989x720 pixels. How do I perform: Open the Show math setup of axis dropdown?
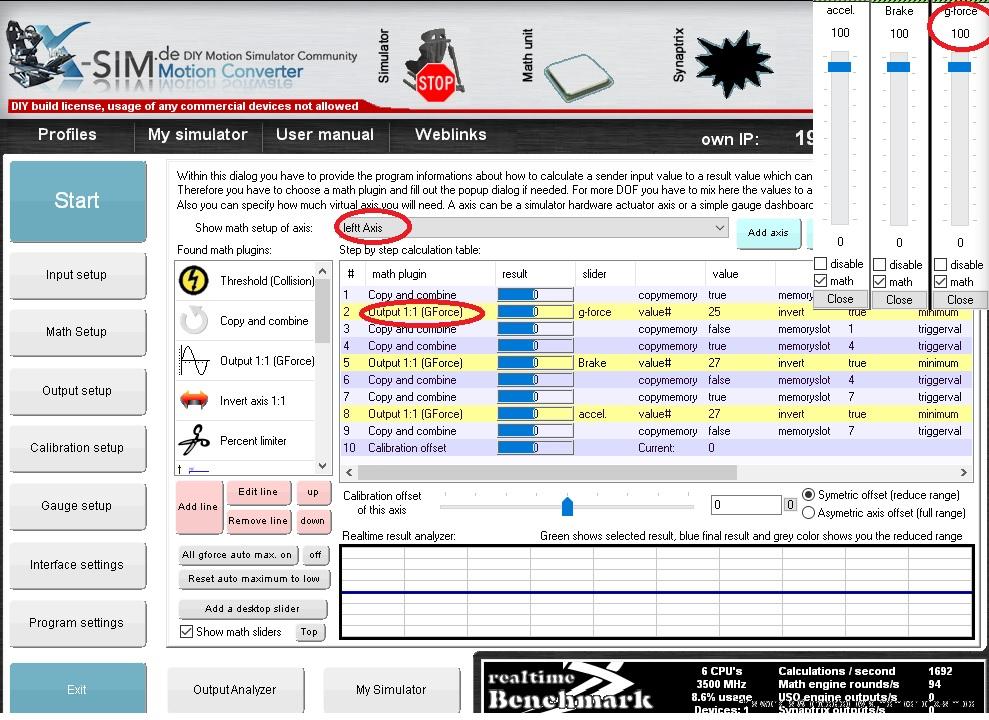tap(718, 228)
